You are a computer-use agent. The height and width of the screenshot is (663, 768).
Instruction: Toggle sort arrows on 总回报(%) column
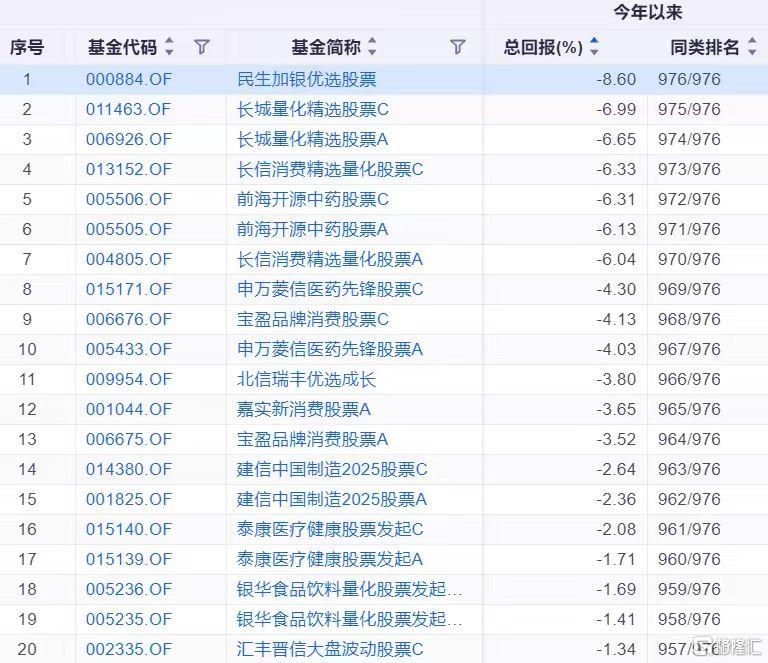coord(594,47)
